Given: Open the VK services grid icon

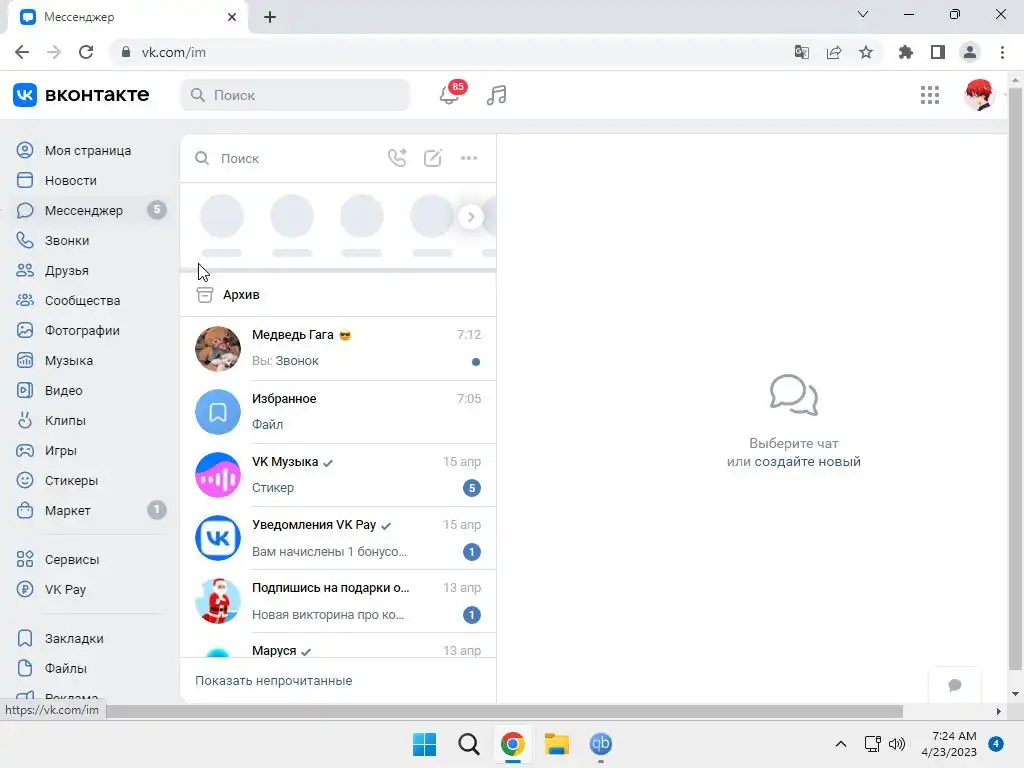Looking at the screenshot, I should (929, 95).
